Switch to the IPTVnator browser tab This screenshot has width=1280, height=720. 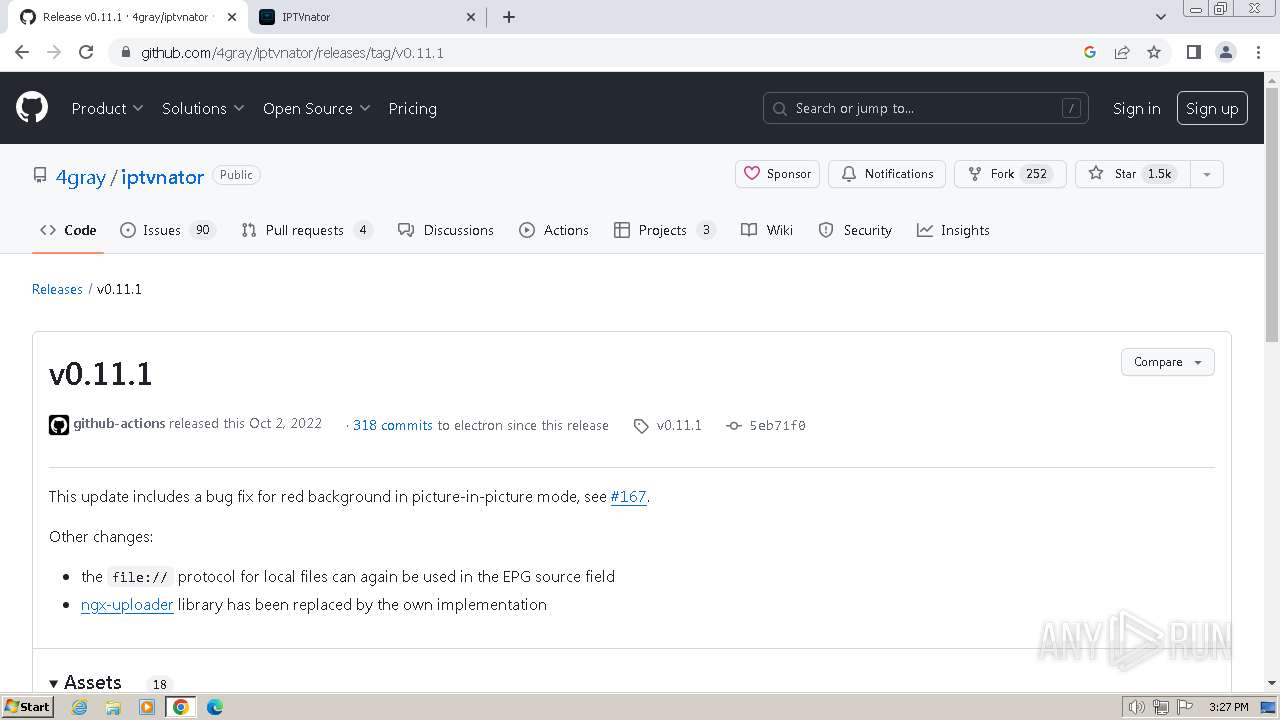tap(365, 17)
